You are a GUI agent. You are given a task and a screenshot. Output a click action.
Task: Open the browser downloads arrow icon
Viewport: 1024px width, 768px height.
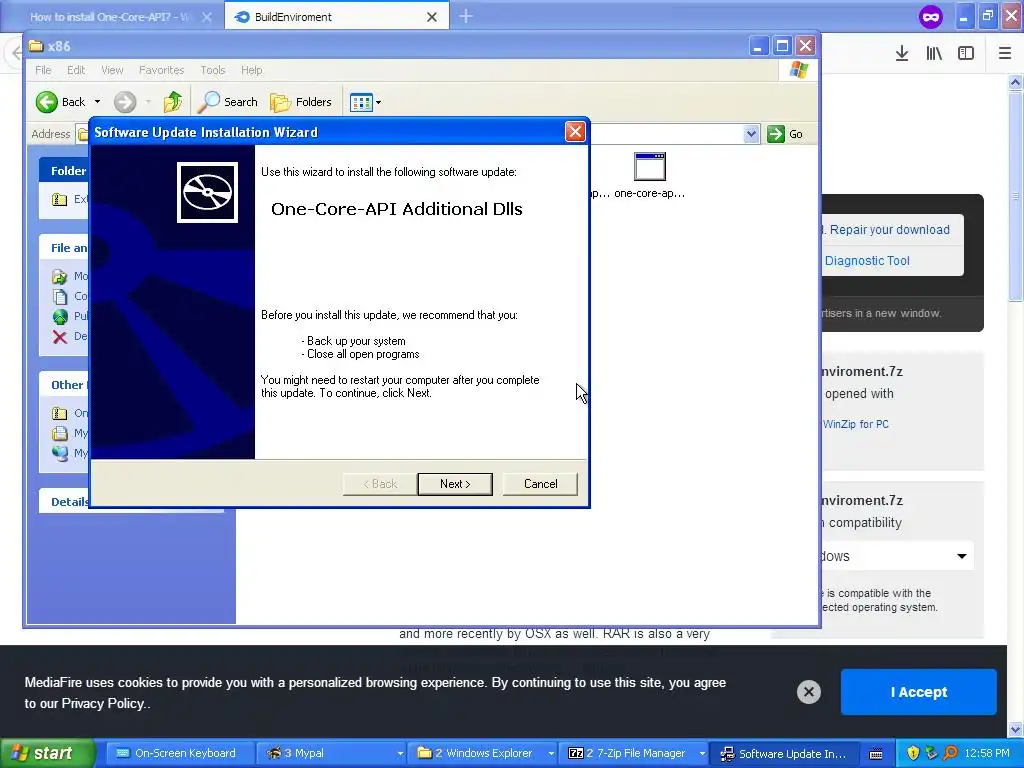902,53
